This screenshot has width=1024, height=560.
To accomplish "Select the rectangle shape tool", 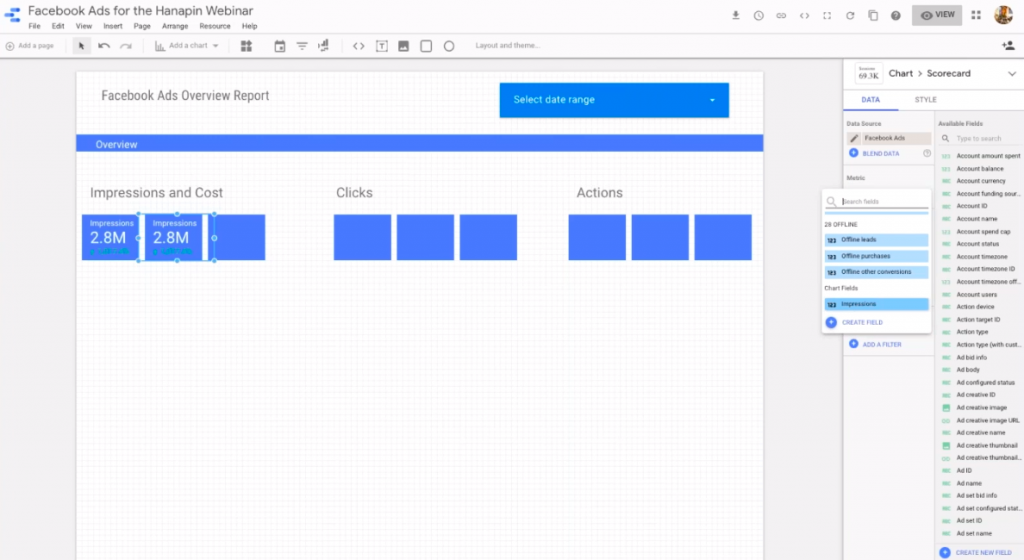I will click(x=426, y=46).
